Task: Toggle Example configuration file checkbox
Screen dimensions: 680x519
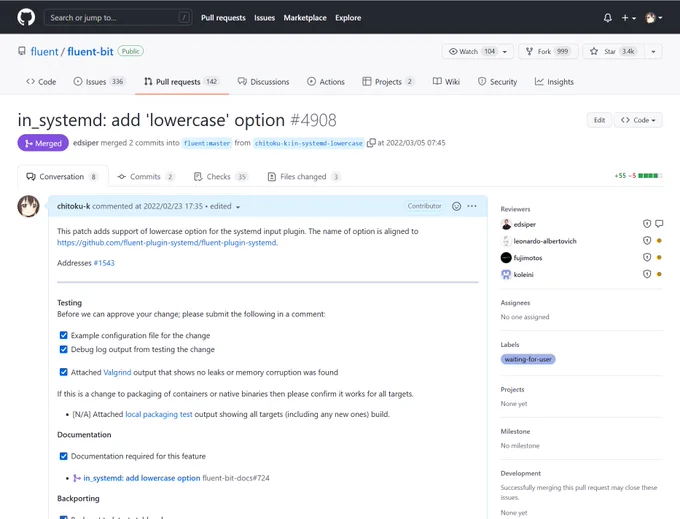Action: [x=64, y=335]
